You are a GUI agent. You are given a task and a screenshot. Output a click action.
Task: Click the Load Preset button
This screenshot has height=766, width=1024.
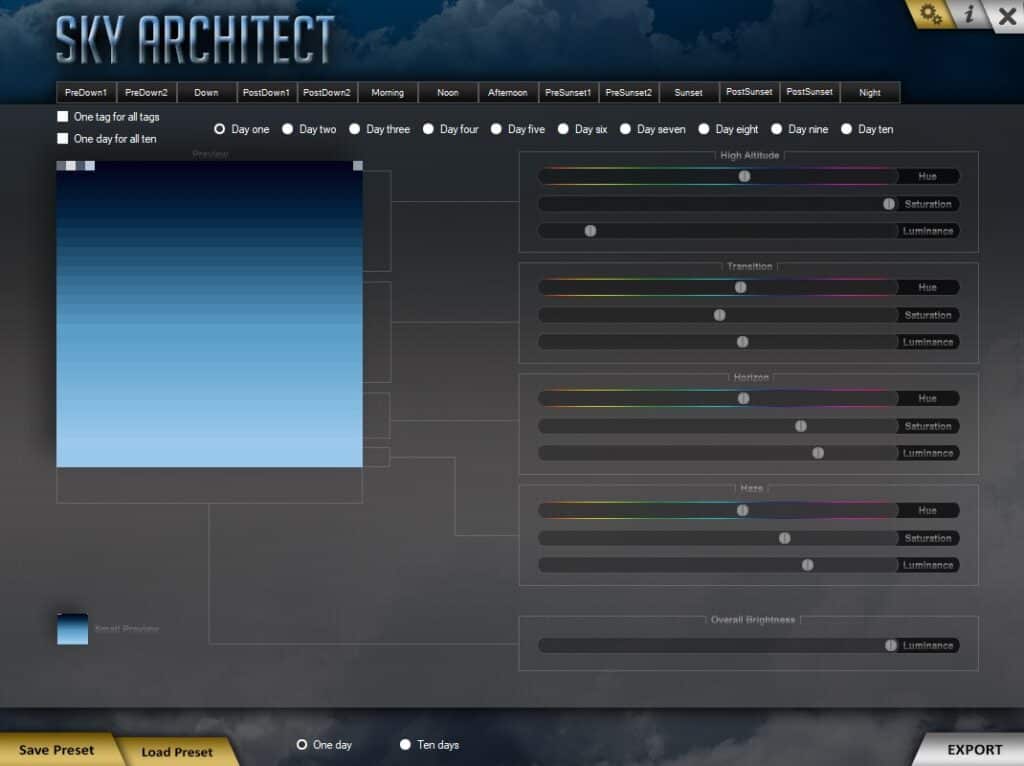pyautogui.click(x=177, y=752)
